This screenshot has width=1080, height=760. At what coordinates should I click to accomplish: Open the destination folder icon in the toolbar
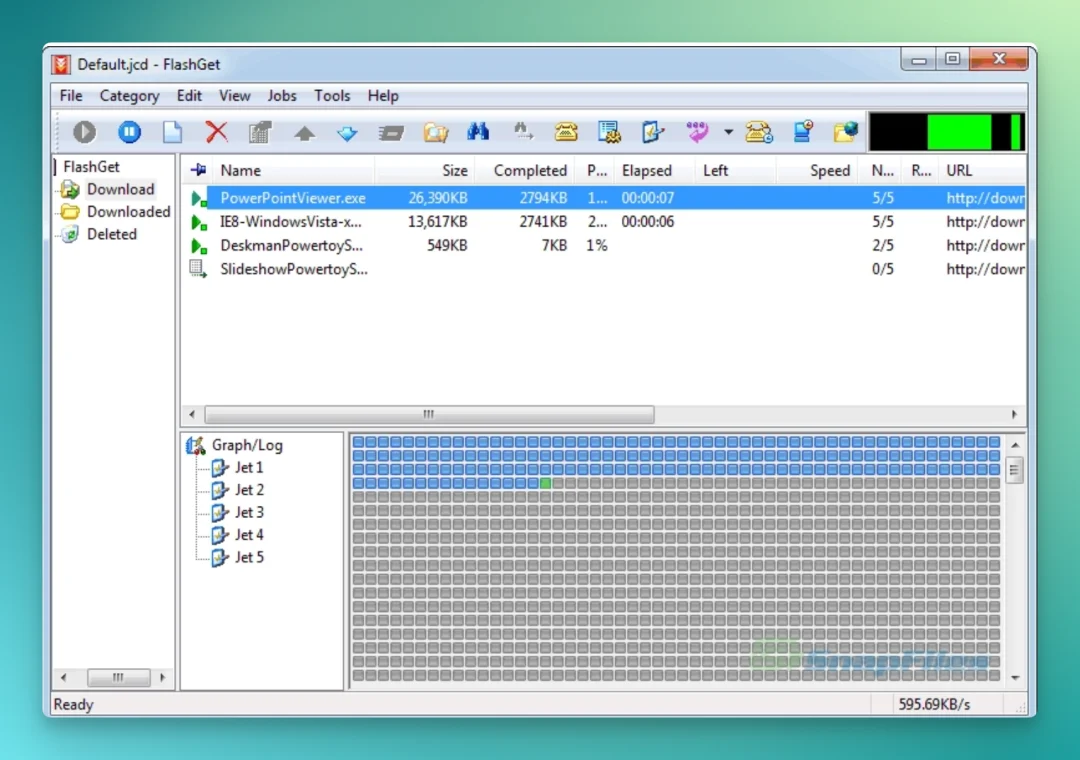point(435,132)
